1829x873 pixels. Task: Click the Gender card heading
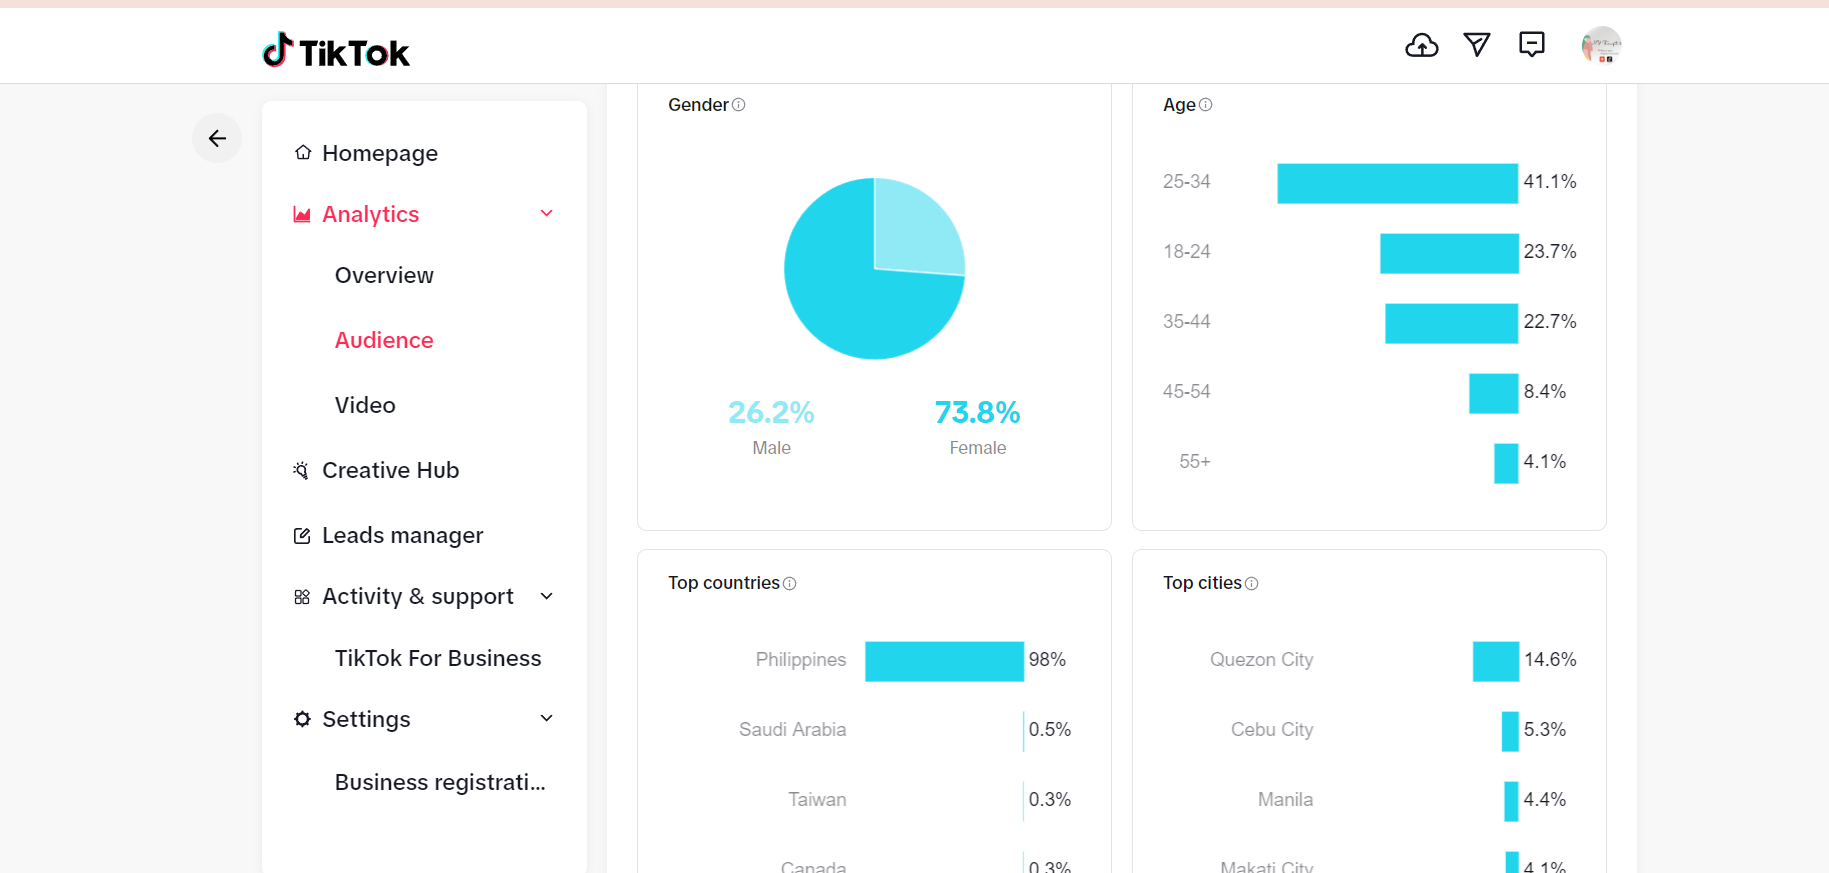click(x=698, y=105)
